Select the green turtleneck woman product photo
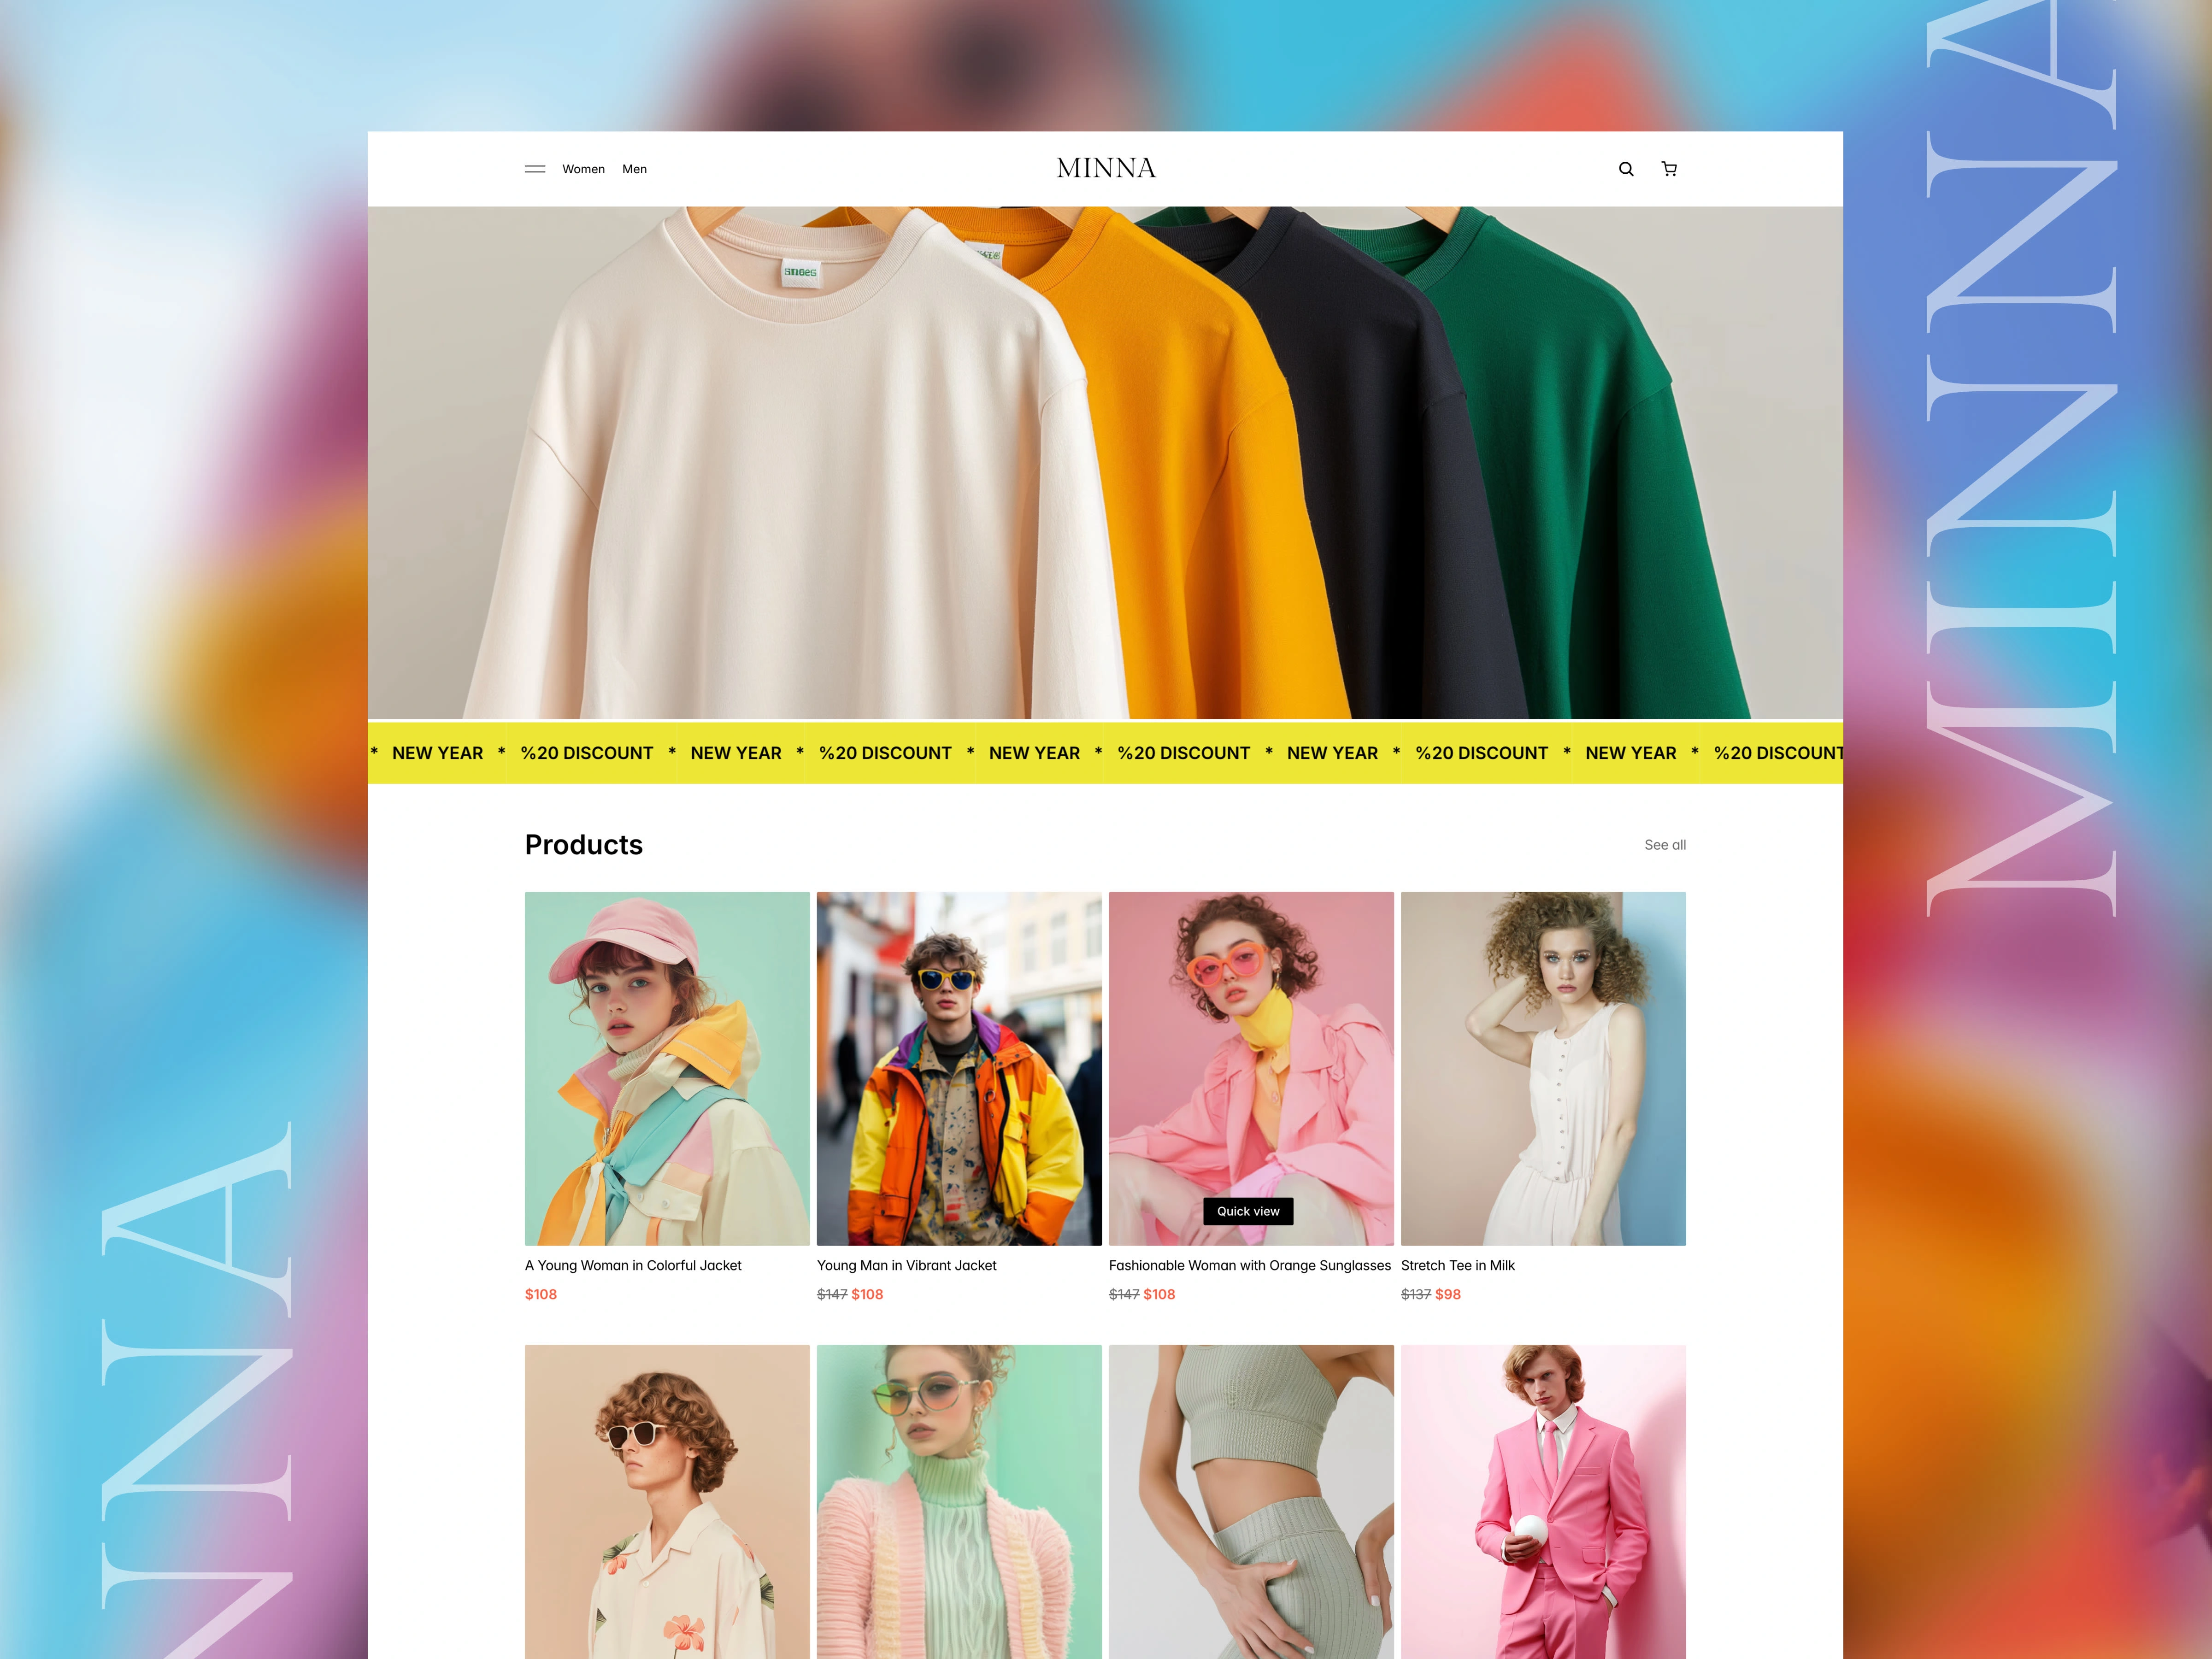Viewport: 2212px width, 1659px height. click(959, 1500)
